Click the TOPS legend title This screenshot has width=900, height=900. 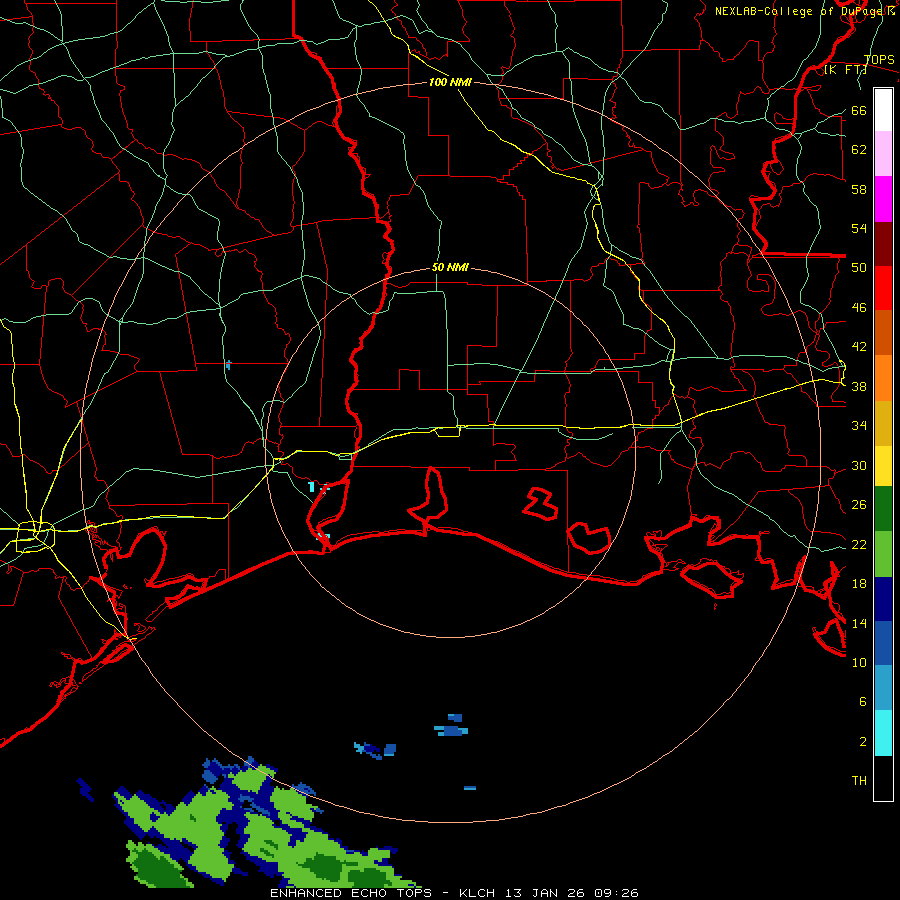pyautogui.click(x=879, y=59)
